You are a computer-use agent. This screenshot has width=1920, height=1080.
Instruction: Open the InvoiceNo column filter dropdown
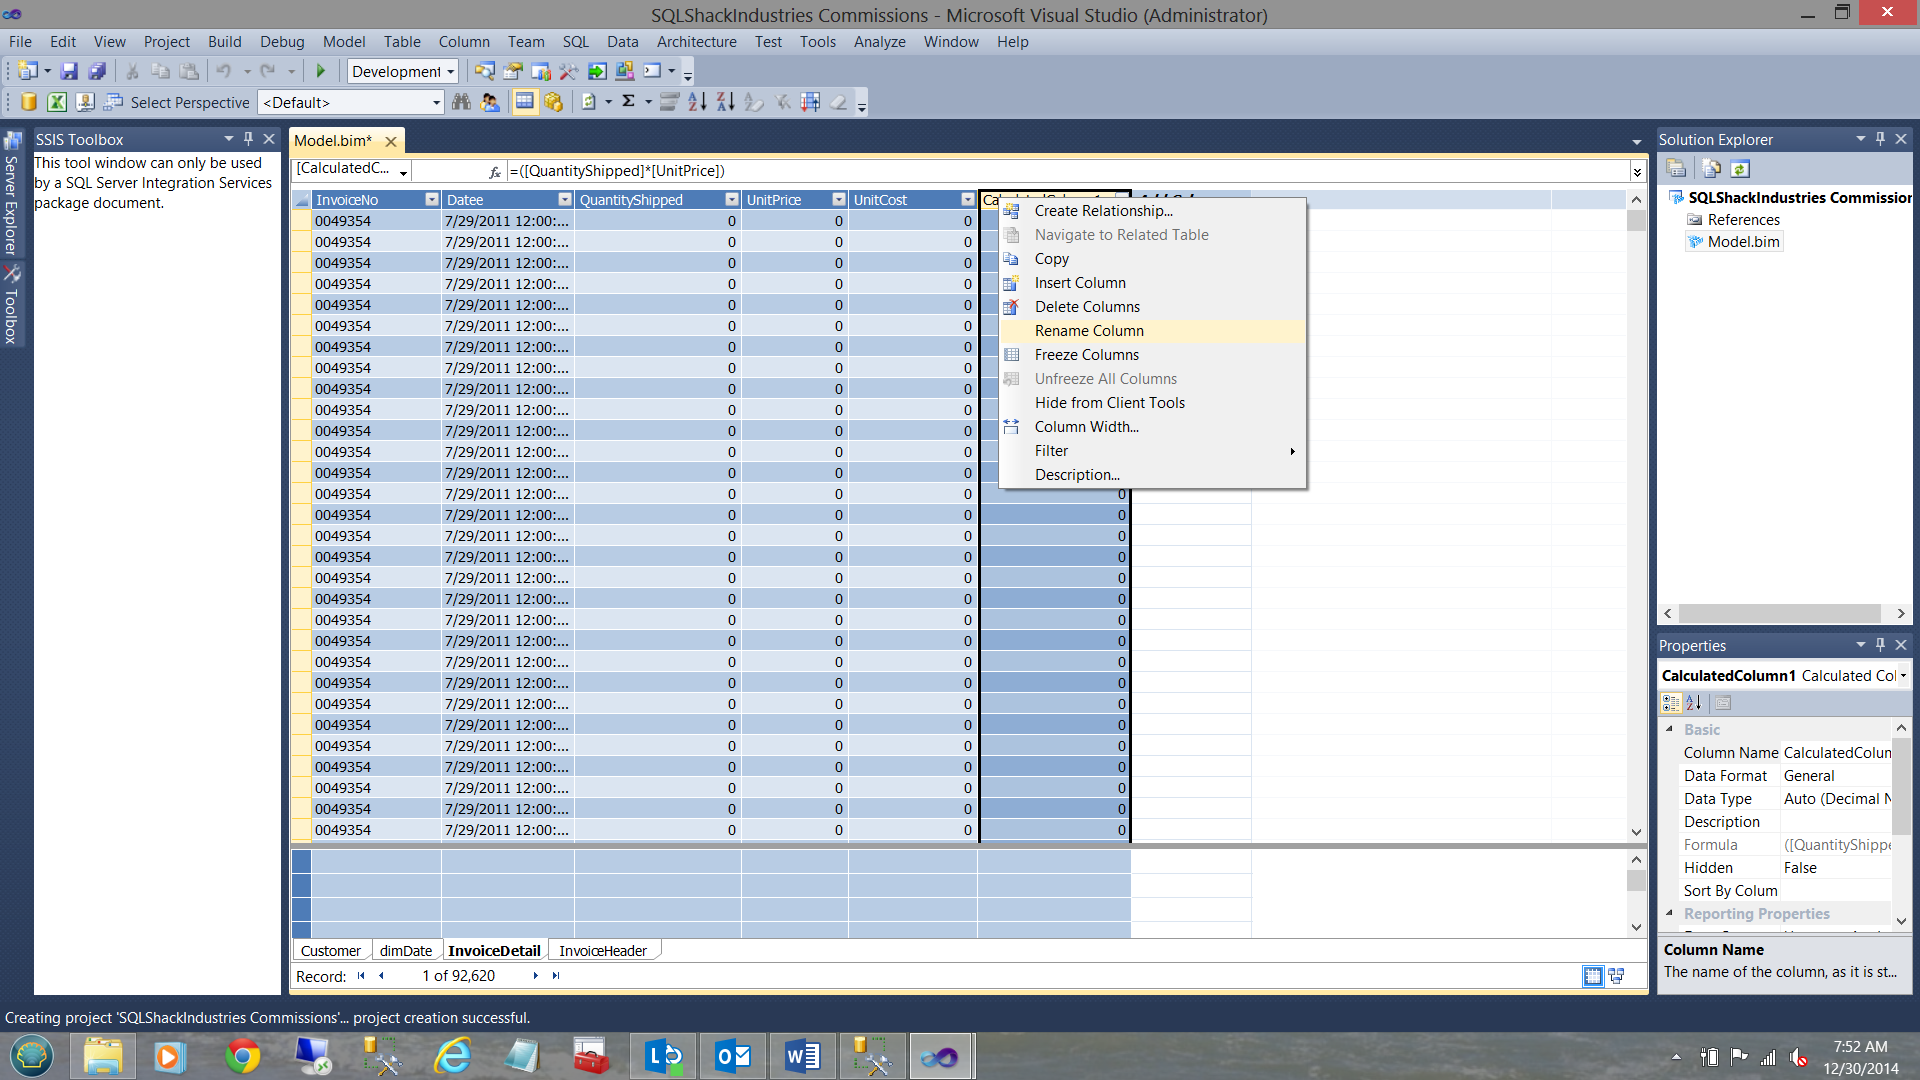tap(431, 200)
